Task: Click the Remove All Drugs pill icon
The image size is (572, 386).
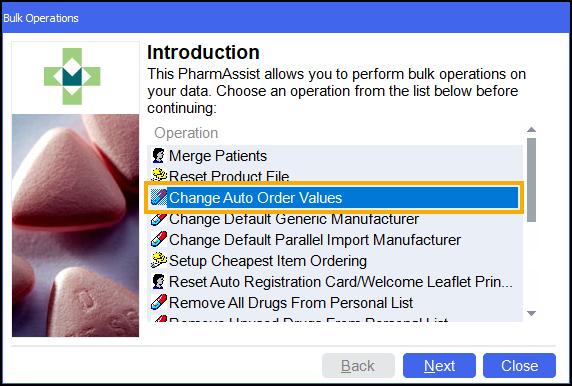Action: [x=159, y=302]
